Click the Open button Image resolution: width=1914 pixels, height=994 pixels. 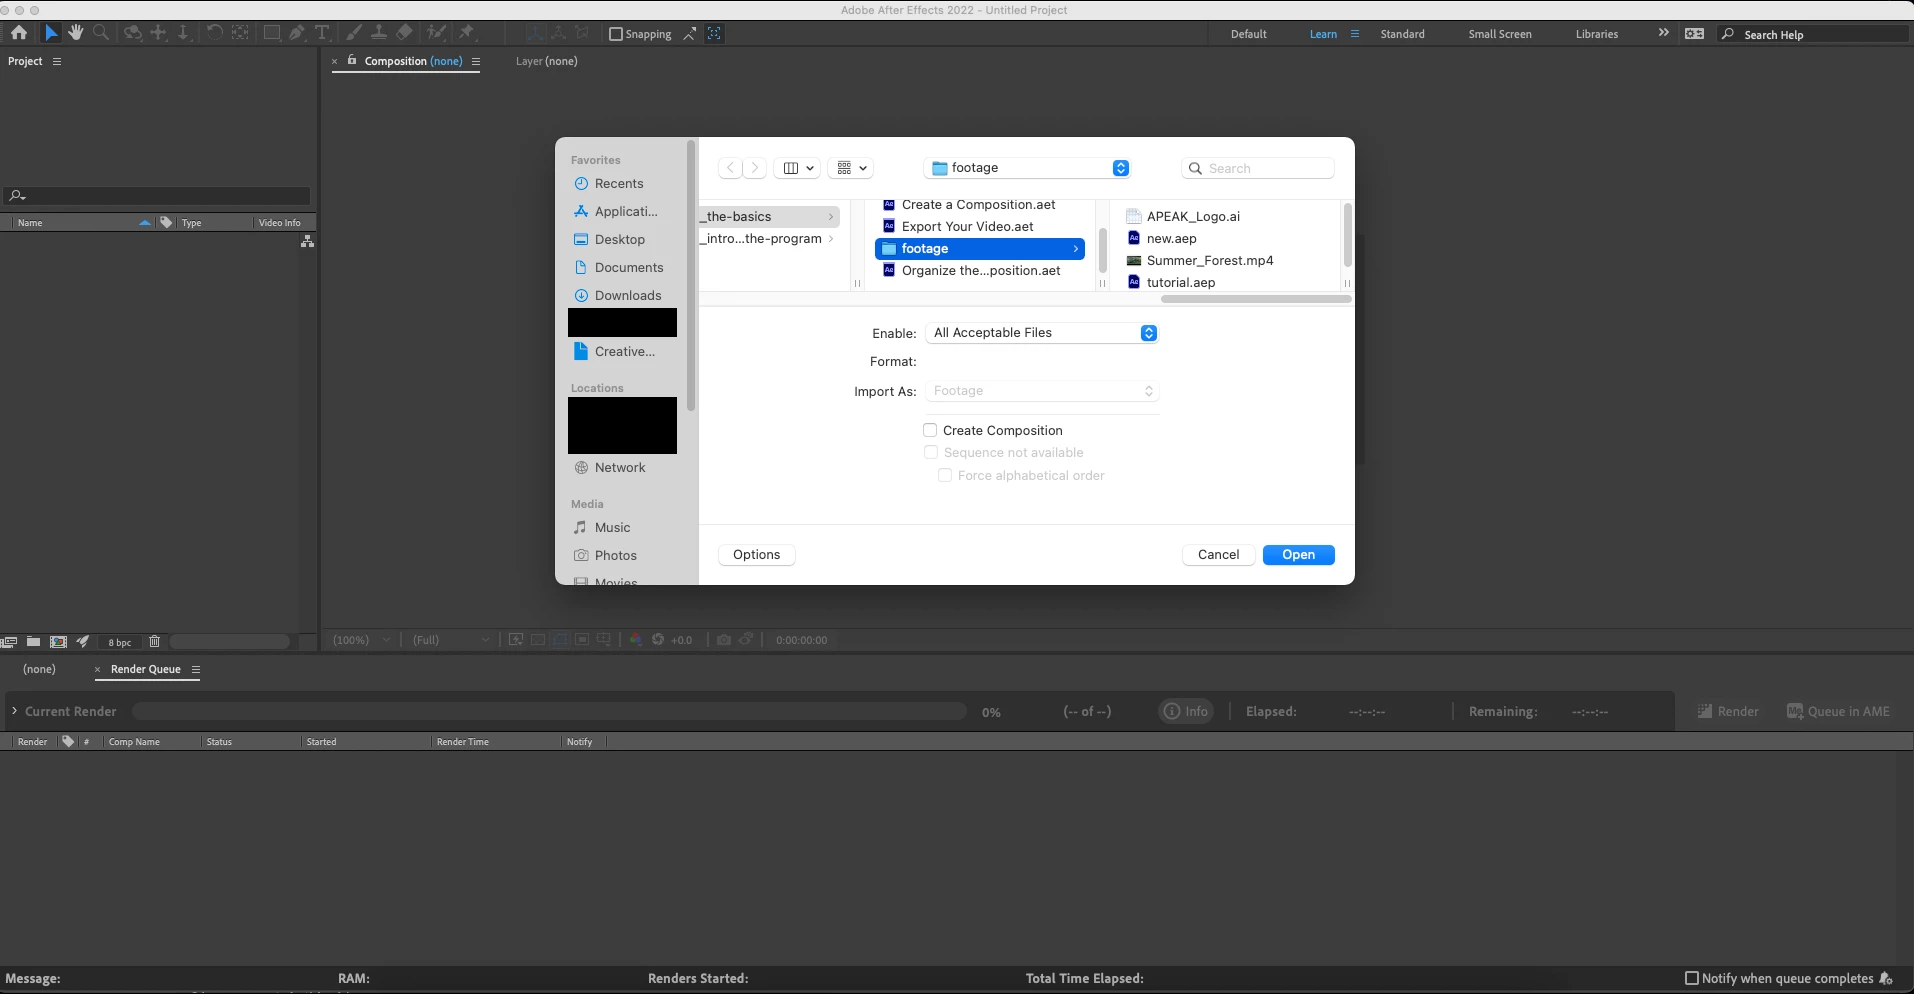pos(1298,555)
